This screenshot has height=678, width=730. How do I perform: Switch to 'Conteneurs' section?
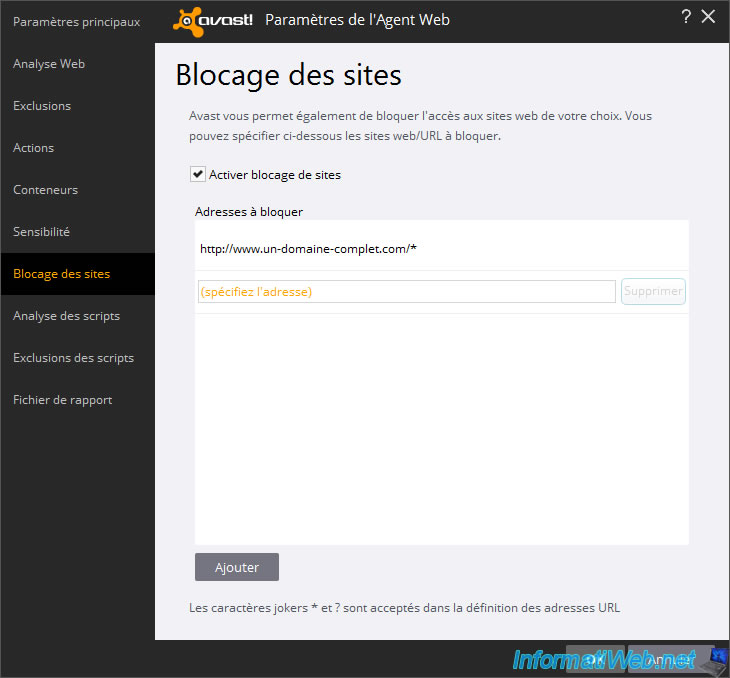(x=45, y=190)
